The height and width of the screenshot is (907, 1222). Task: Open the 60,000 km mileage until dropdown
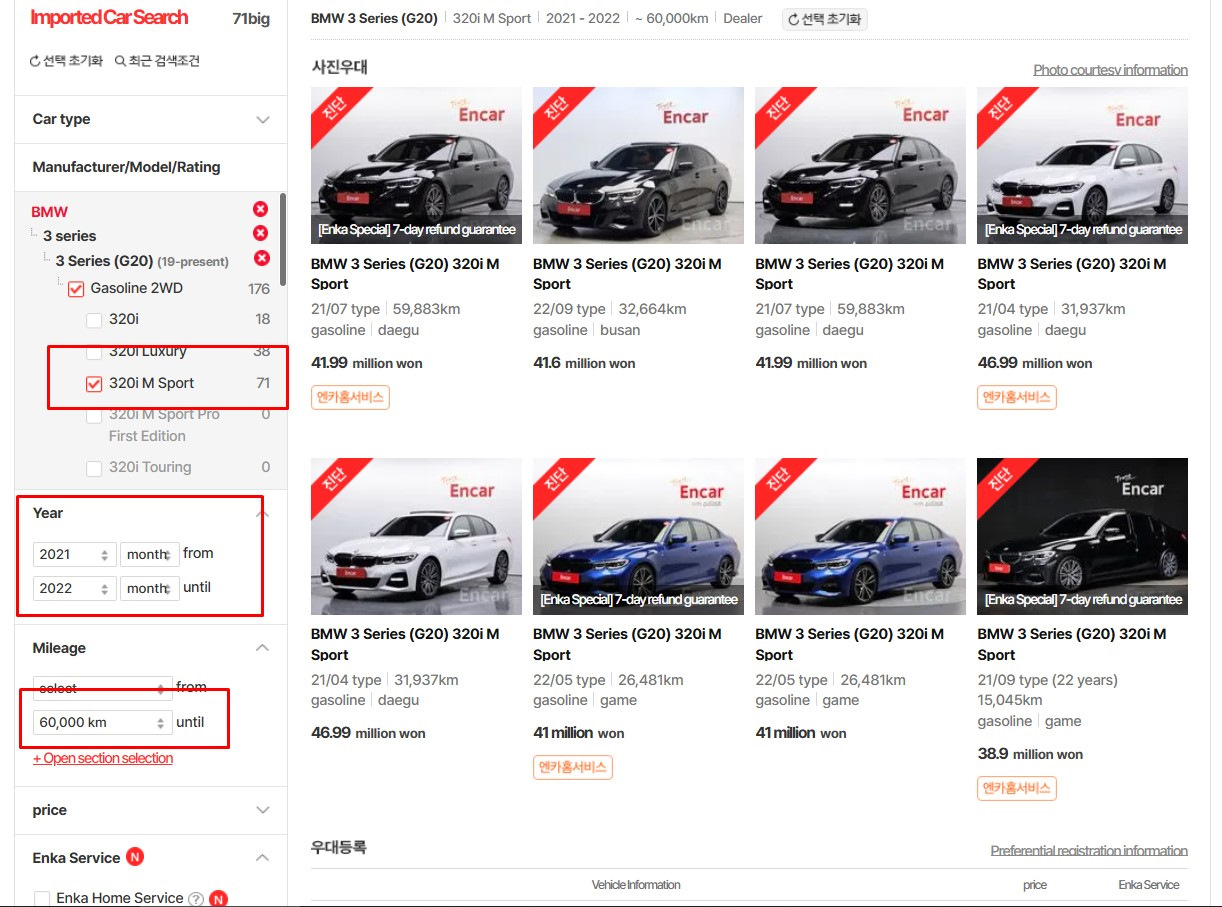click(102, 722)
